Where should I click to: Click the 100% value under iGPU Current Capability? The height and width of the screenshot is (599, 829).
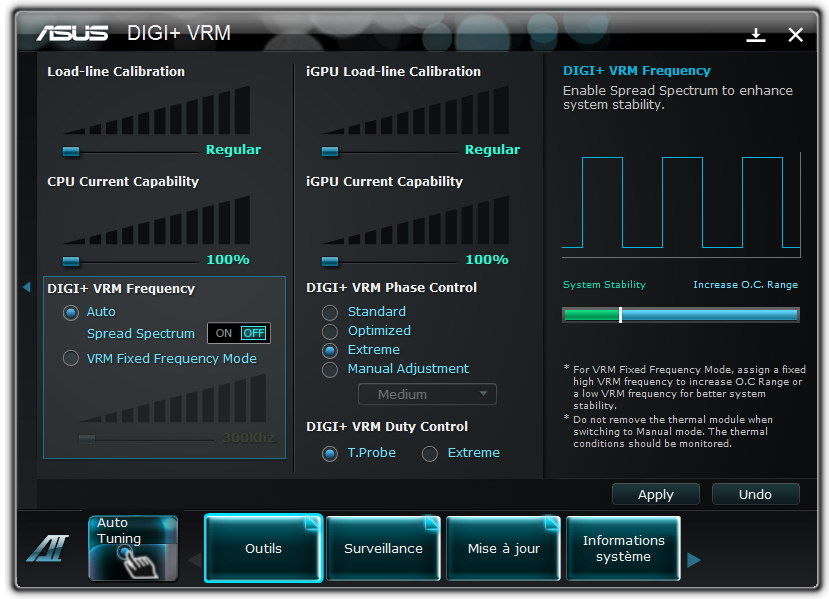487,260
